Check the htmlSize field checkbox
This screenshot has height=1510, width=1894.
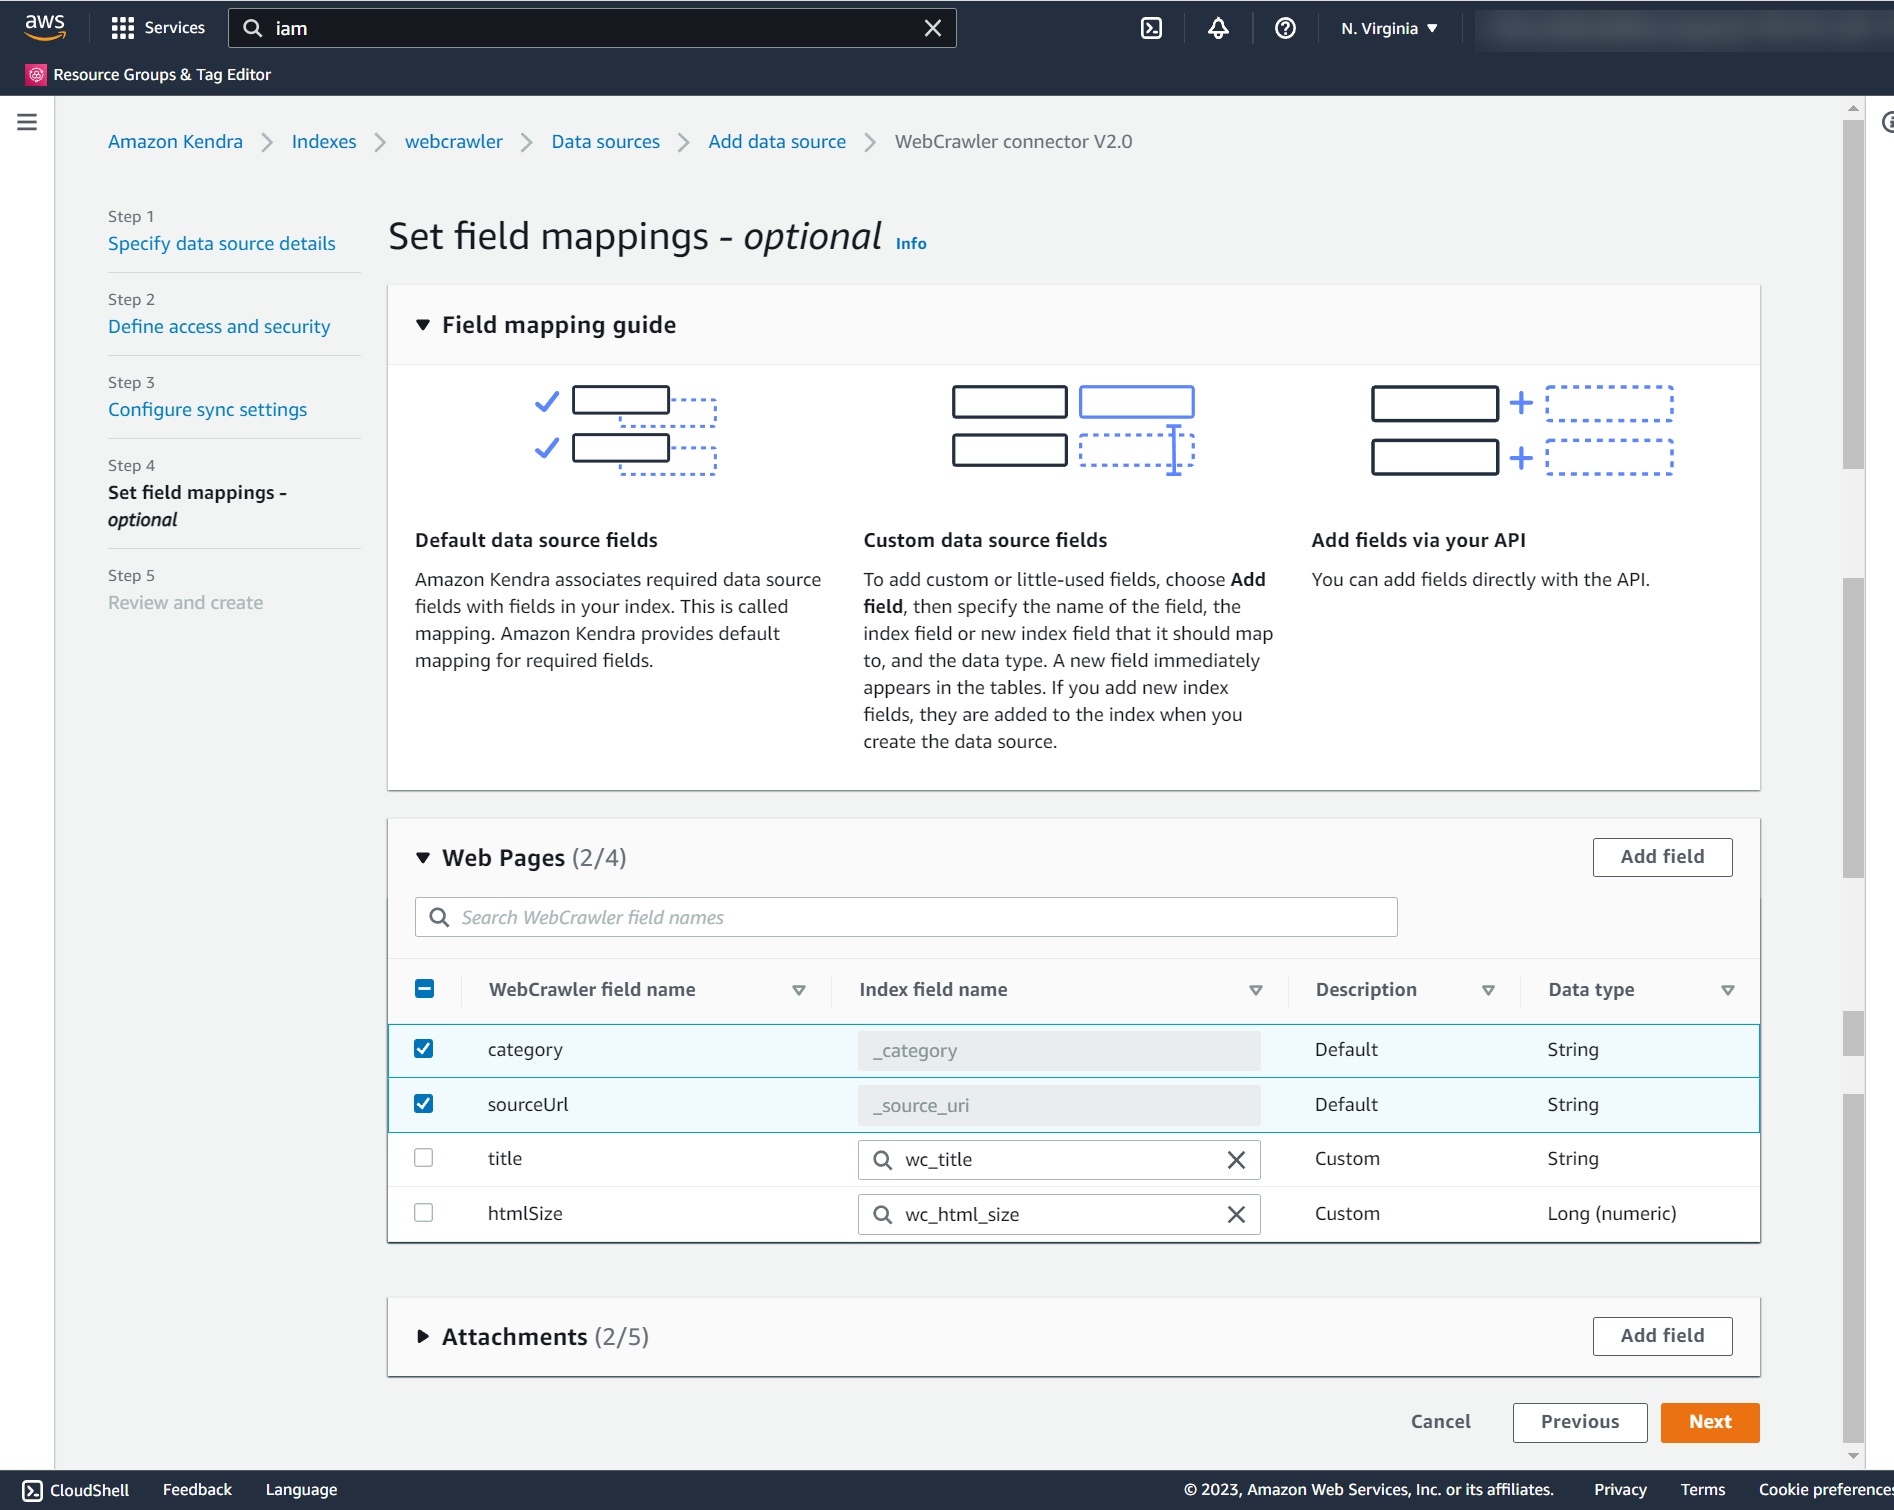(424, 1213)
